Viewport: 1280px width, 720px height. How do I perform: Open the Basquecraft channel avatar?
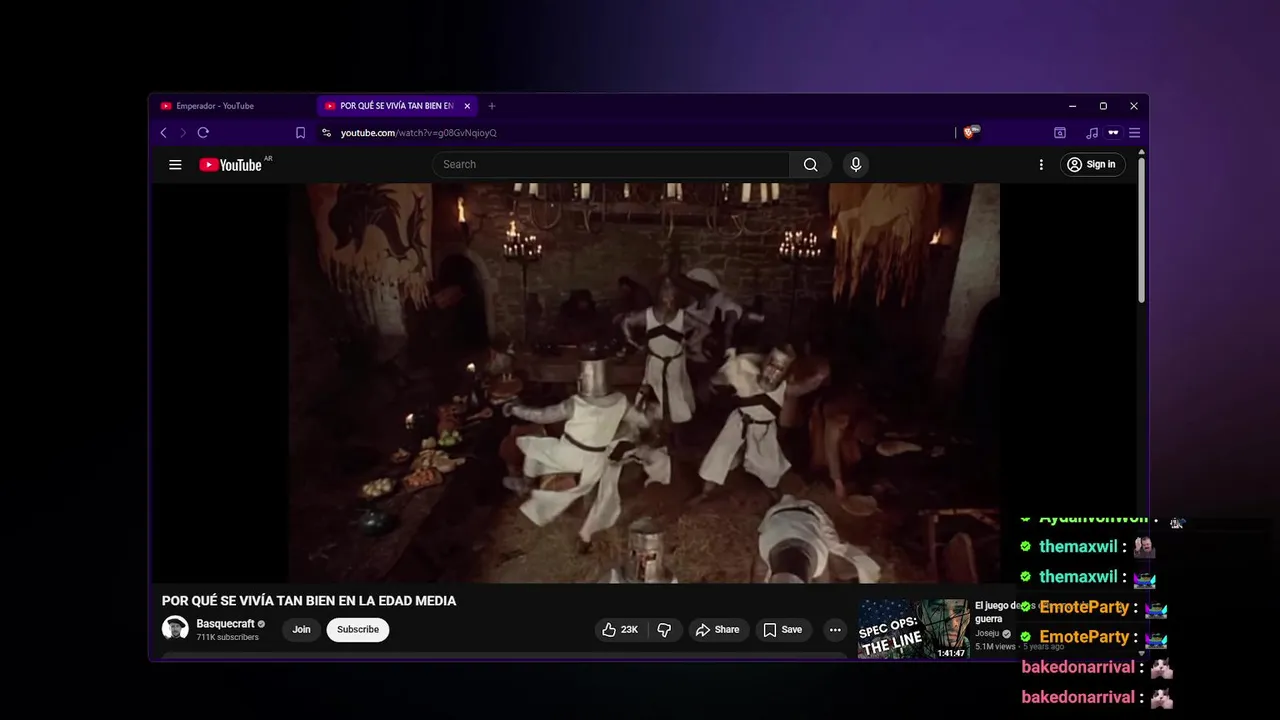click(175, 629)
